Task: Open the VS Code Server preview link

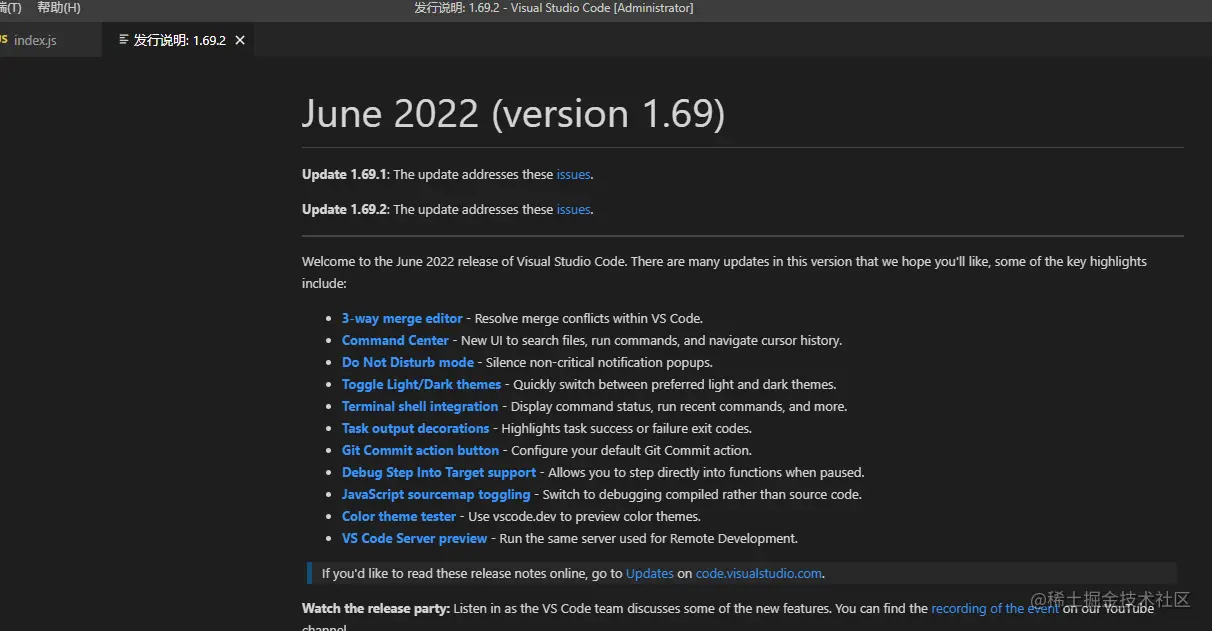Action: pyautogui.click(x=415, y=539)
